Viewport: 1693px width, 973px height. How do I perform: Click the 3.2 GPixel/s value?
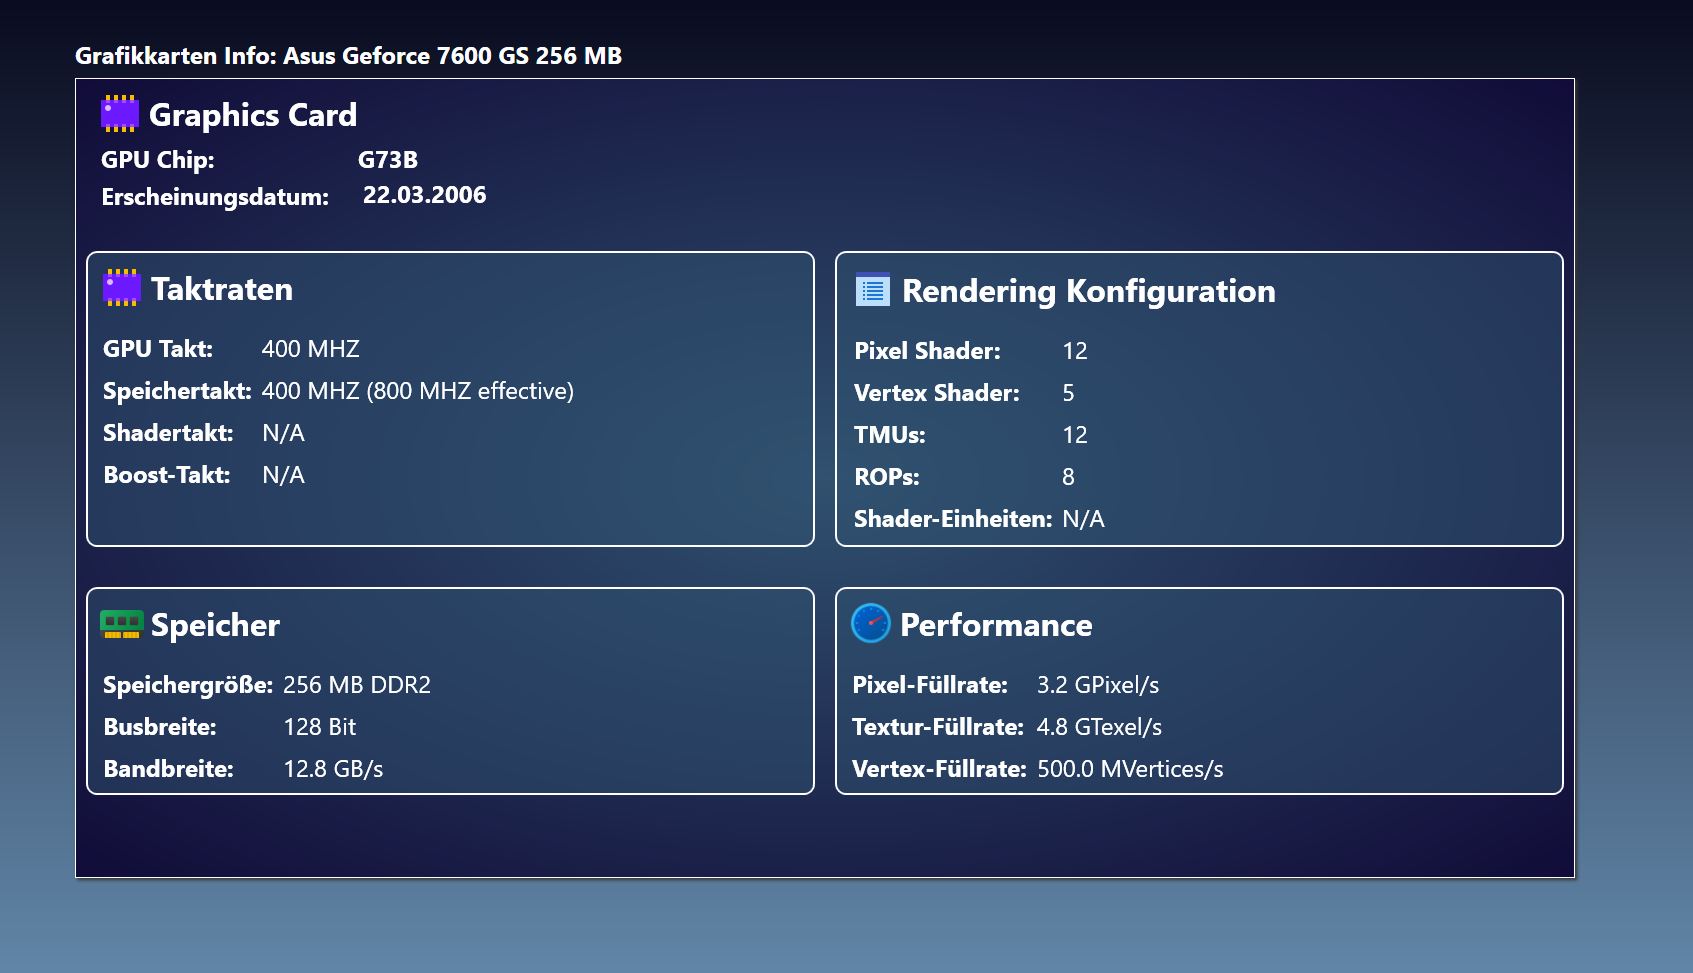pos(1098,685)
